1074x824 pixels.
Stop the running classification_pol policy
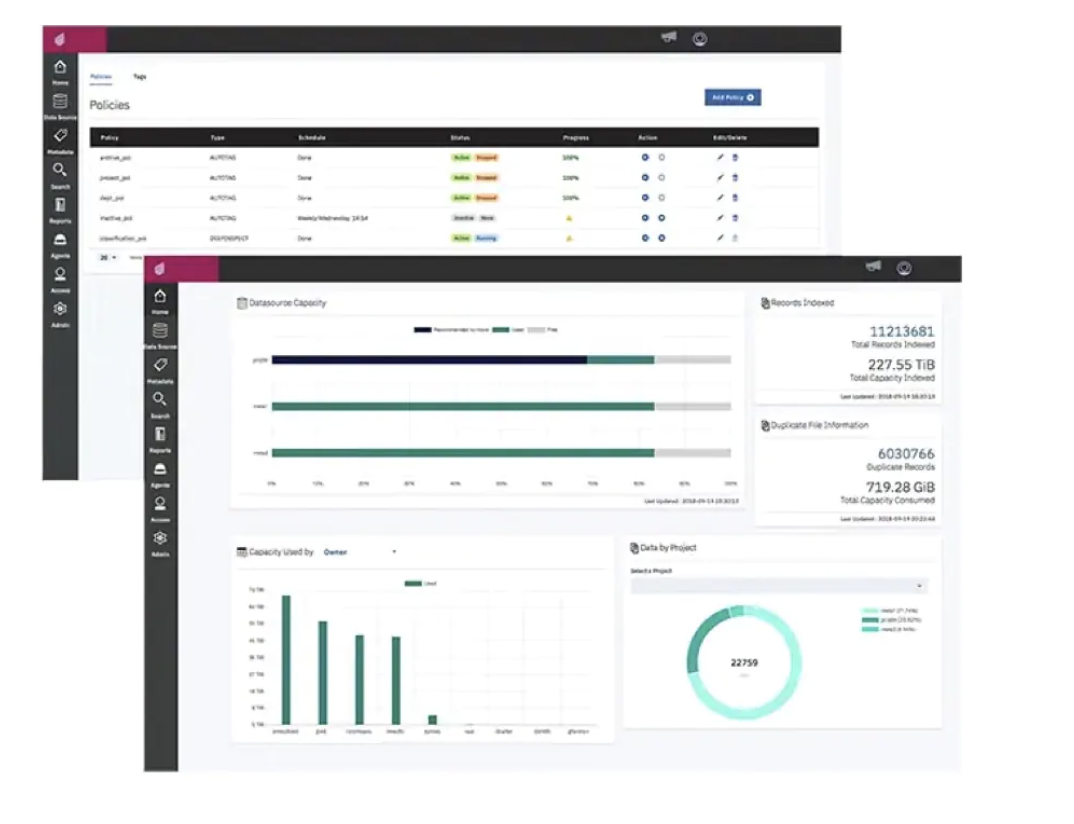coord(662,238)
